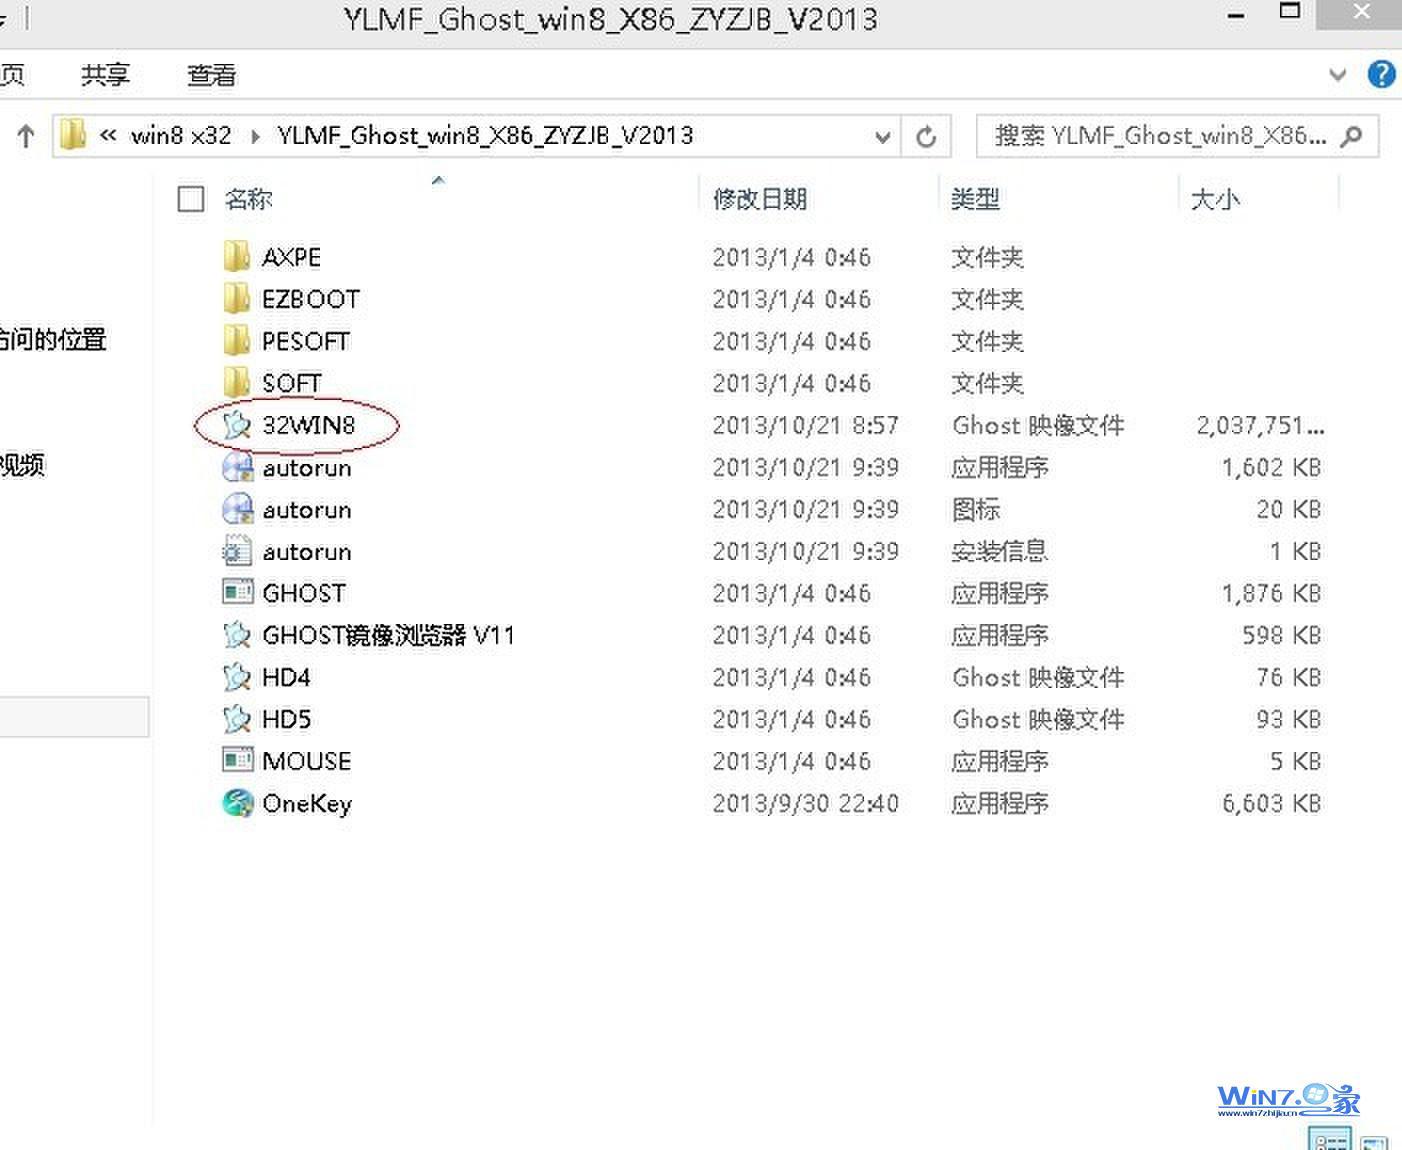Image resolution: width=1402 pixels, height=1150 pixels.
Task: Open the 共享 ribbon tab
Action: pos(105,75)
